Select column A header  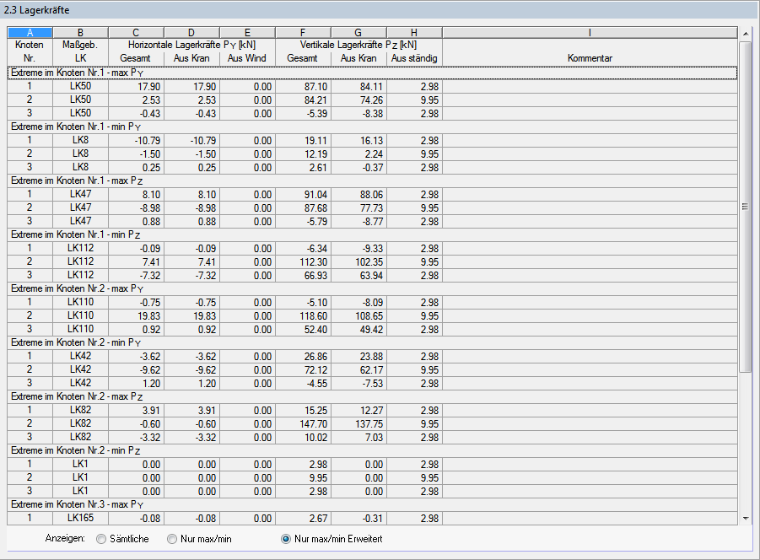30,33
